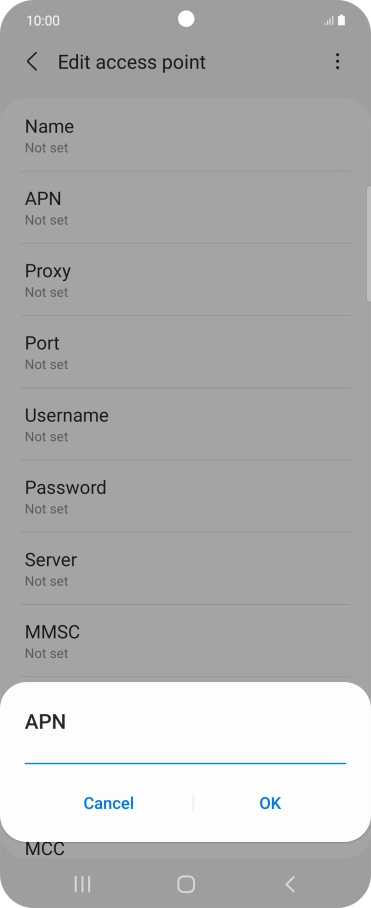Tap the back arrow beside Edit access point
This screenshot has height=908, width=371.
point(32,62)
